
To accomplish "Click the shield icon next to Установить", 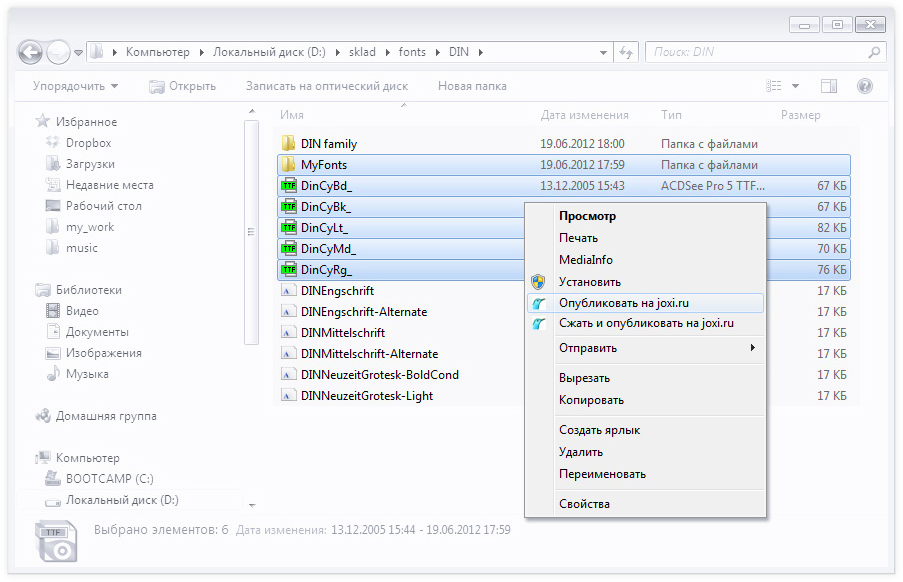I will click(539, 282).
